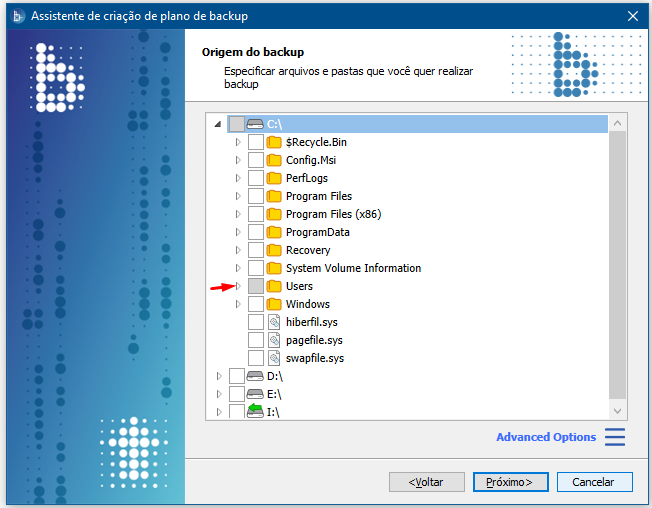Click the hiberfil.sys file icon
The width and height of the screenshot is (652, 508).
point(274,322)
